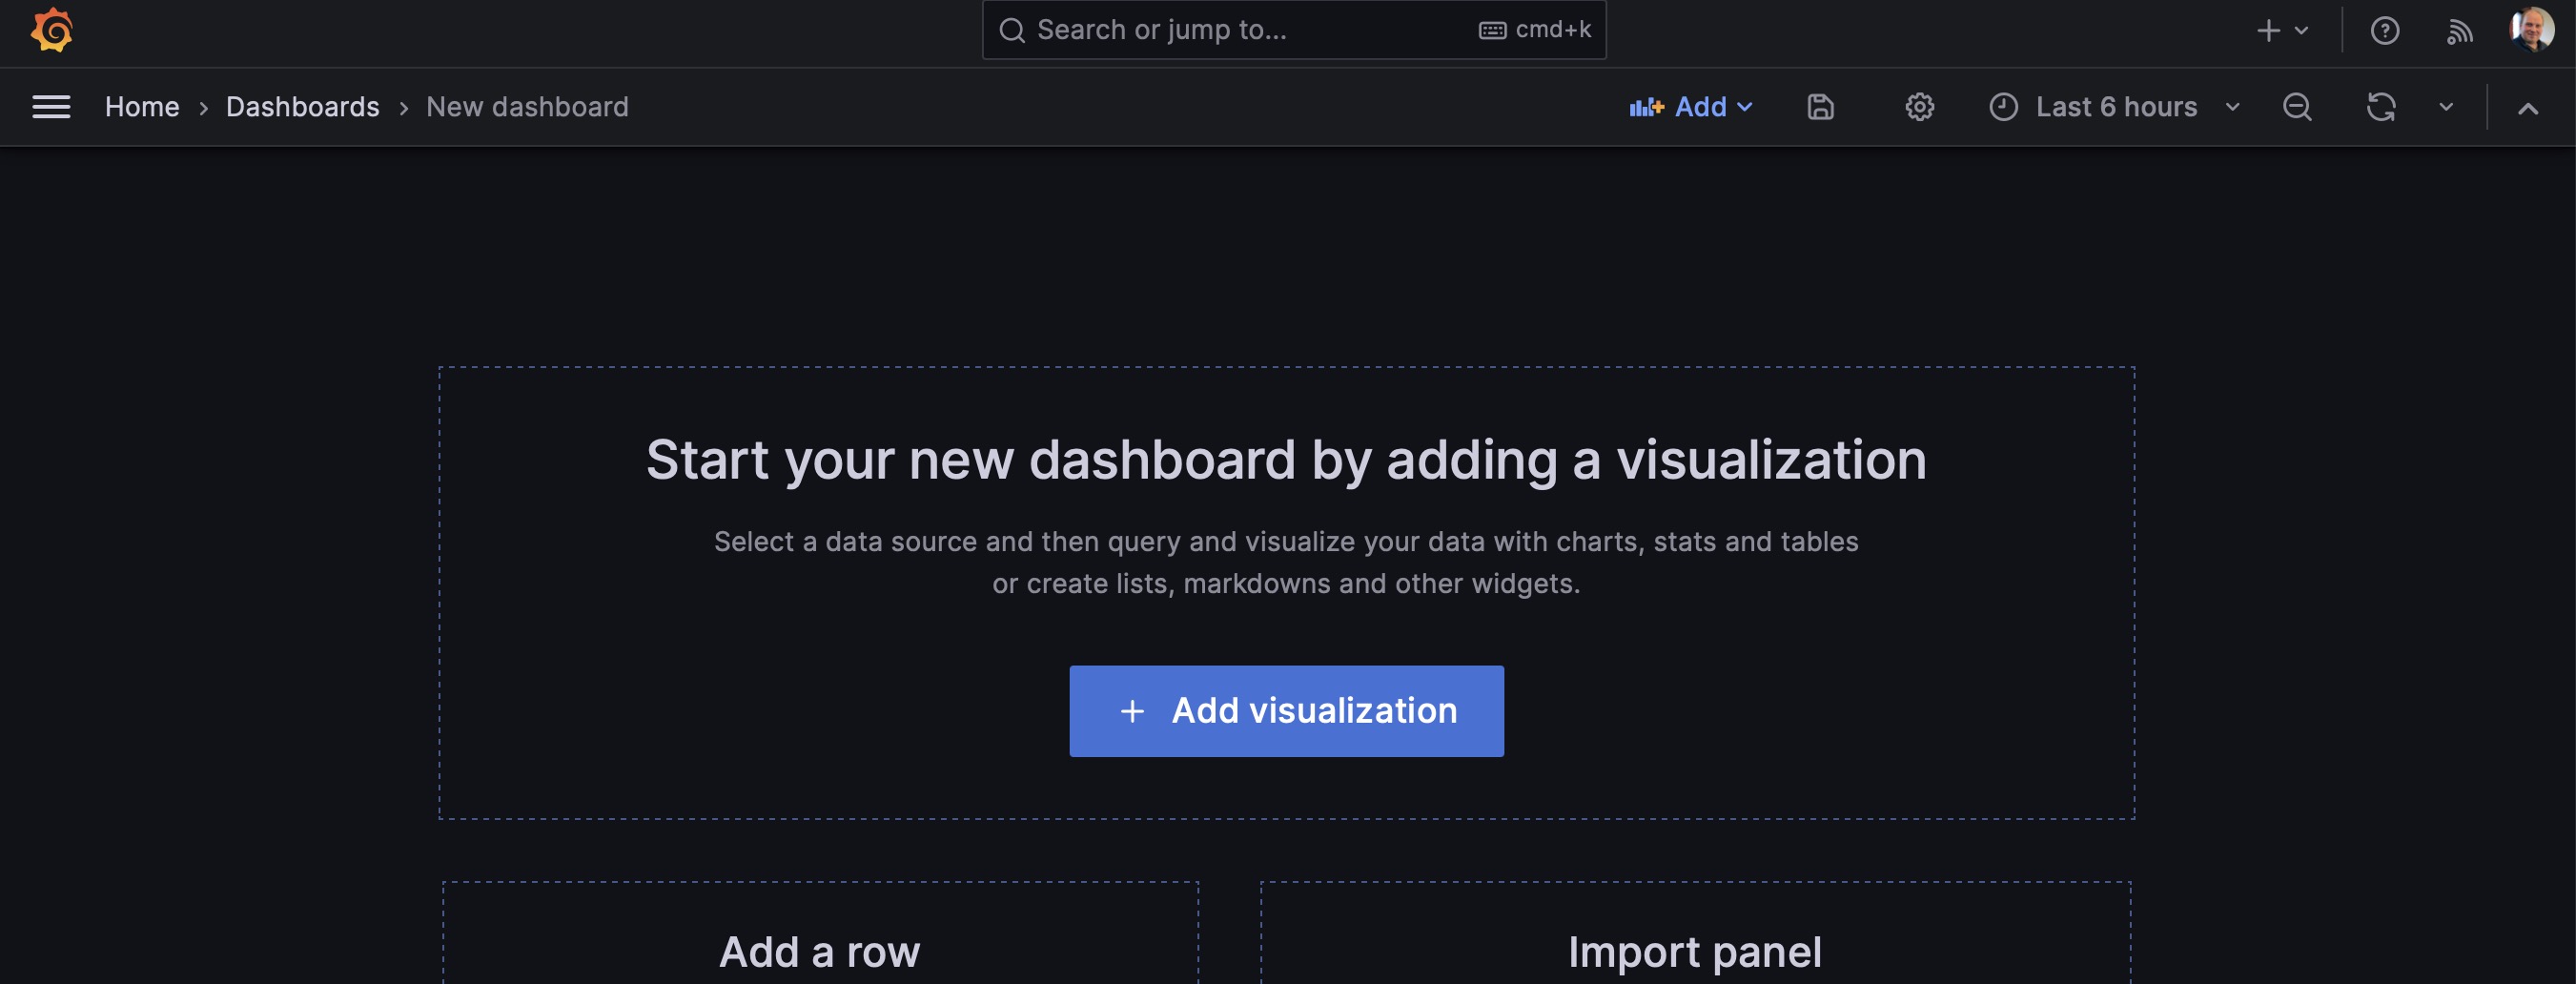Expand the auto-refresh interval dropdown
This screenshot has height=984, width=2576.
pyautogui.click(x=2446, y=107)
